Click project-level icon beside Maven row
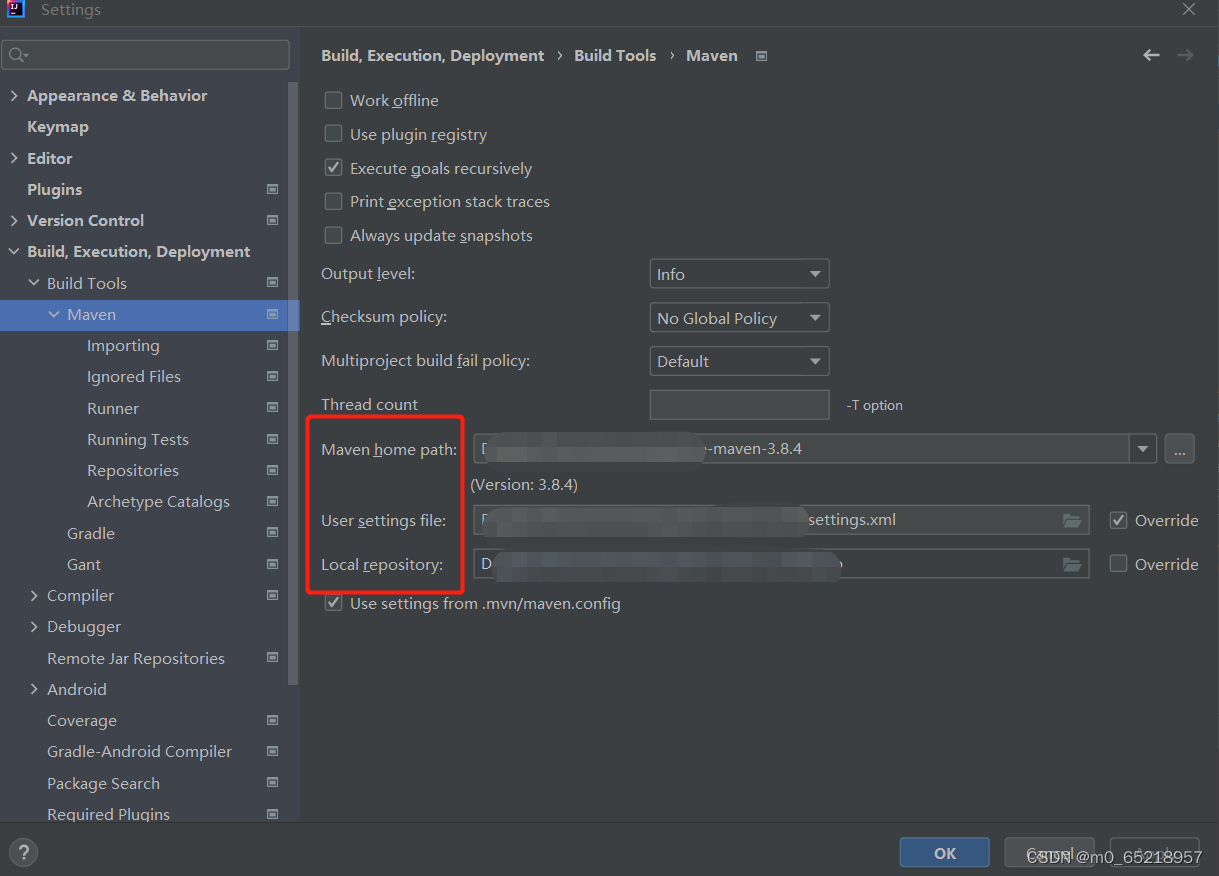The image size is (1219, 876). (x=273, y=314)
